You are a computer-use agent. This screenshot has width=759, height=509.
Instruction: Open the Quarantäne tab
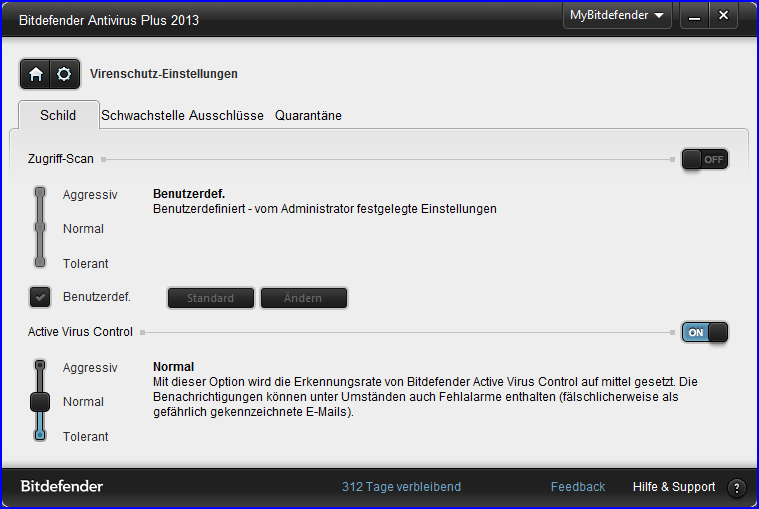(x=308, y=115)
